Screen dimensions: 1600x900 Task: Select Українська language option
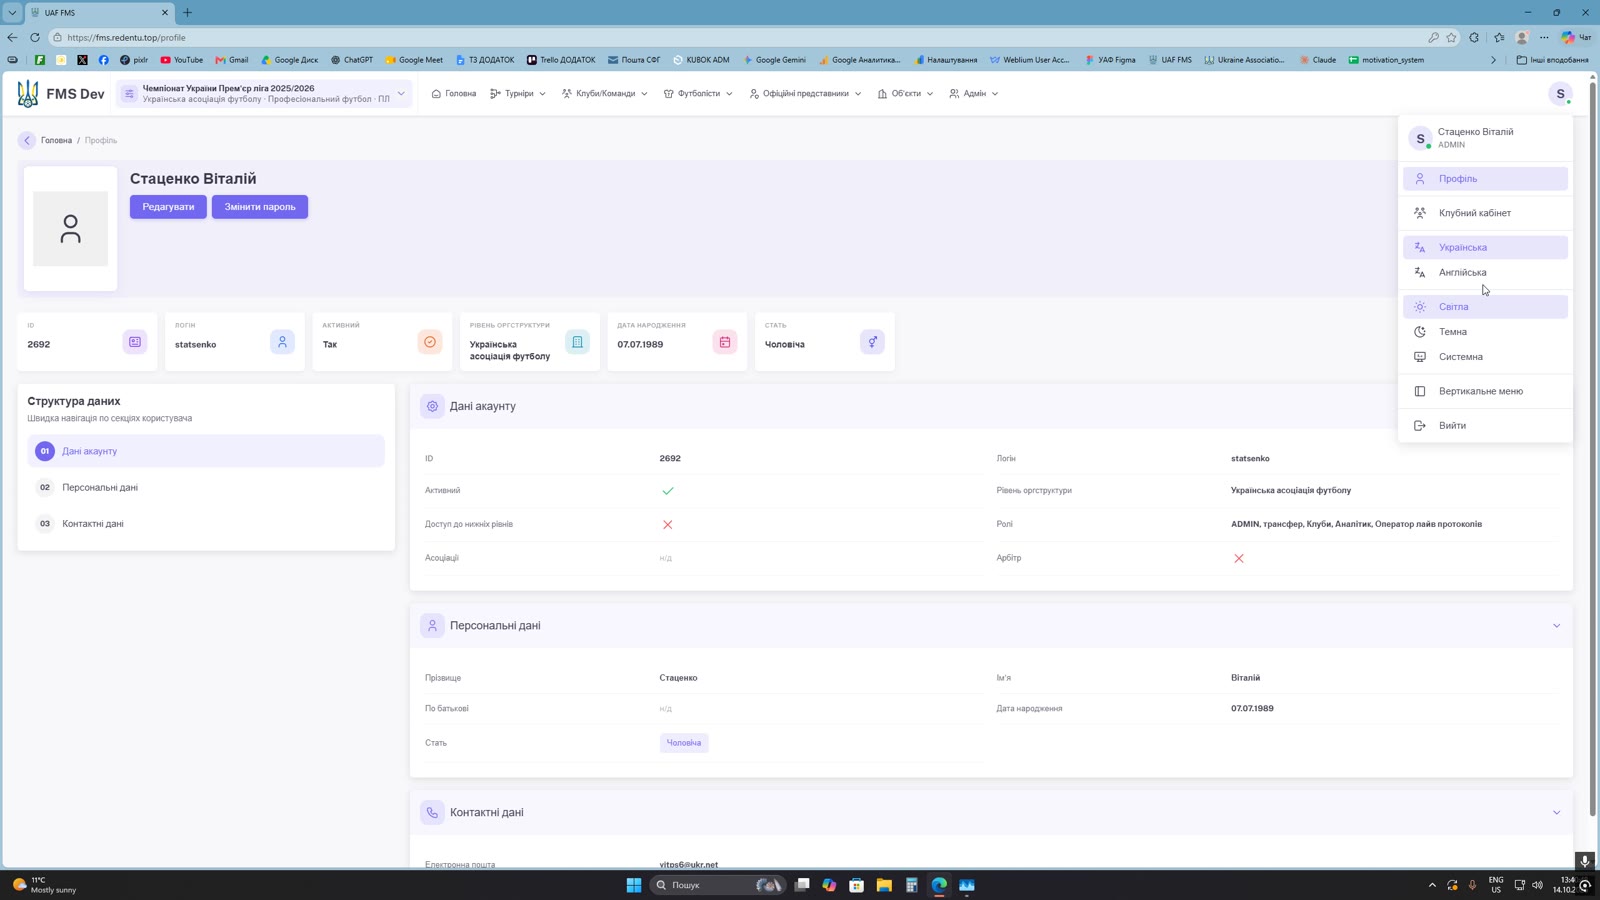[x=1485, y=247]
